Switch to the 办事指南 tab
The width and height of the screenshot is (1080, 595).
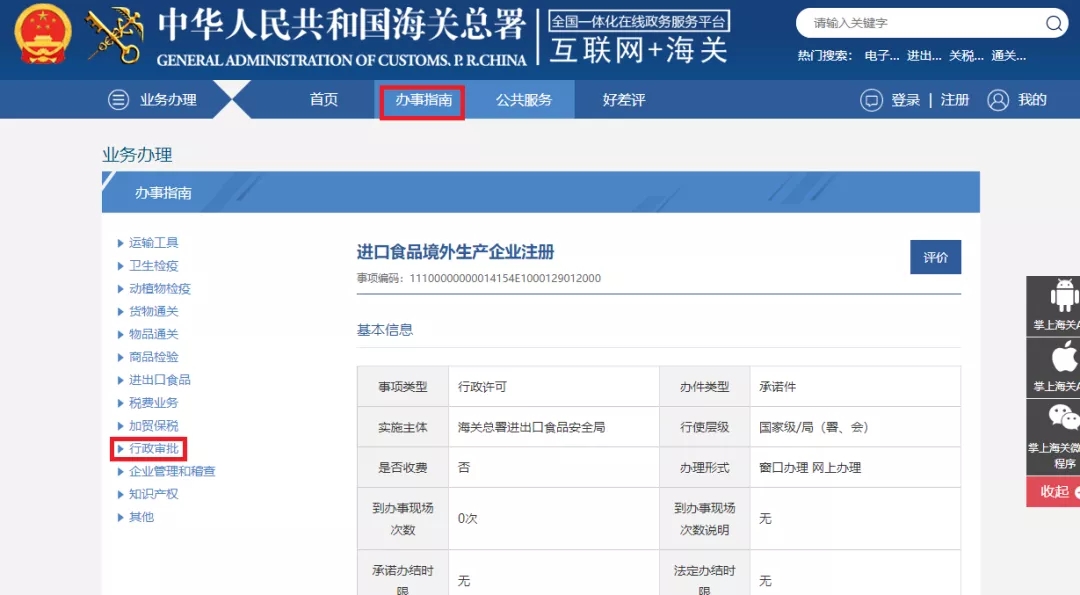[x=423, y=100]
